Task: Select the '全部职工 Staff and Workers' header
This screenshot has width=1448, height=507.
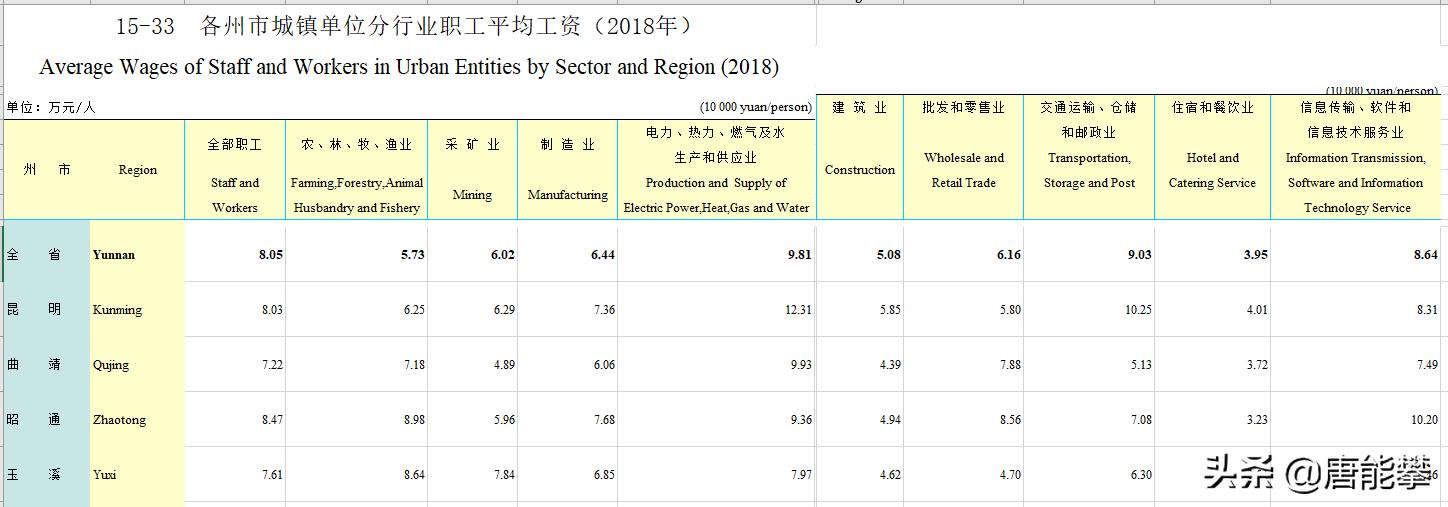Action: point(235,170)
